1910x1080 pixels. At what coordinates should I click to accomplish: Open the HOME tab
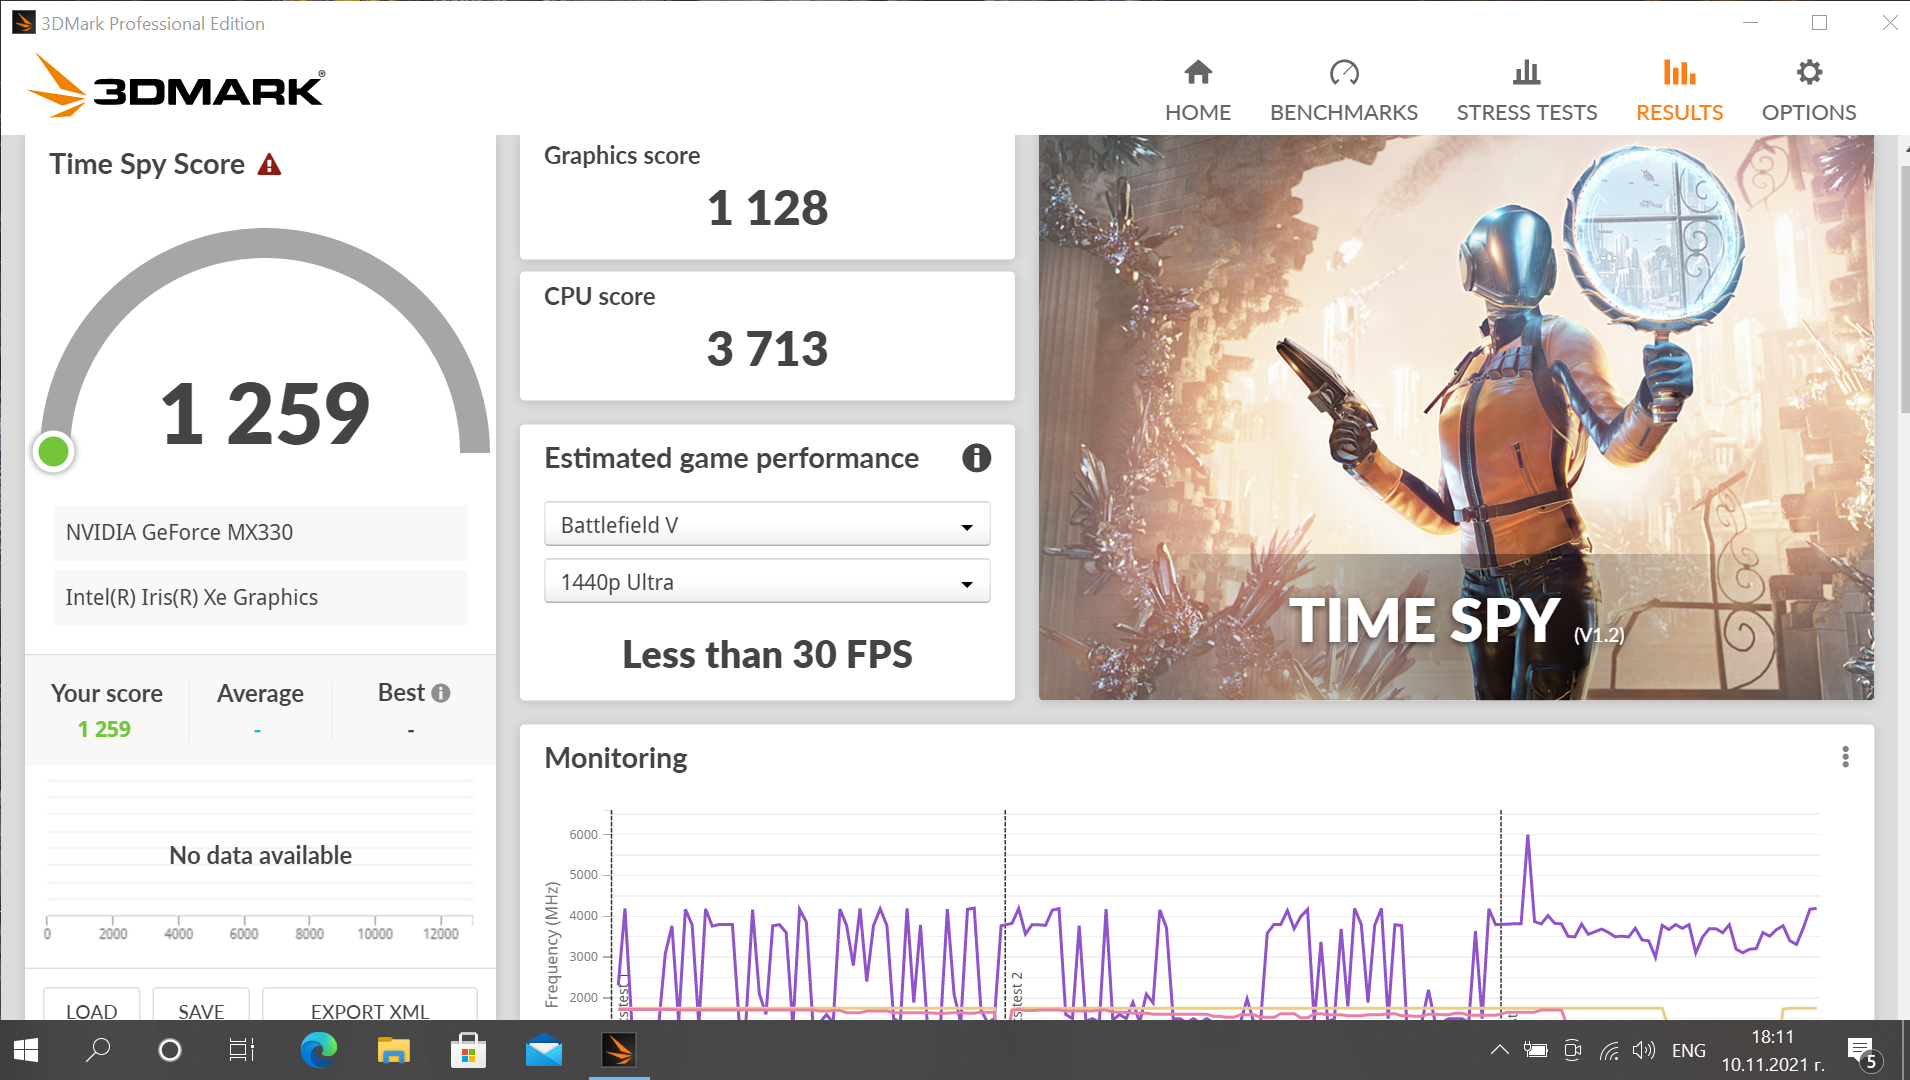pyautogui.click(x=1197, y=90)
